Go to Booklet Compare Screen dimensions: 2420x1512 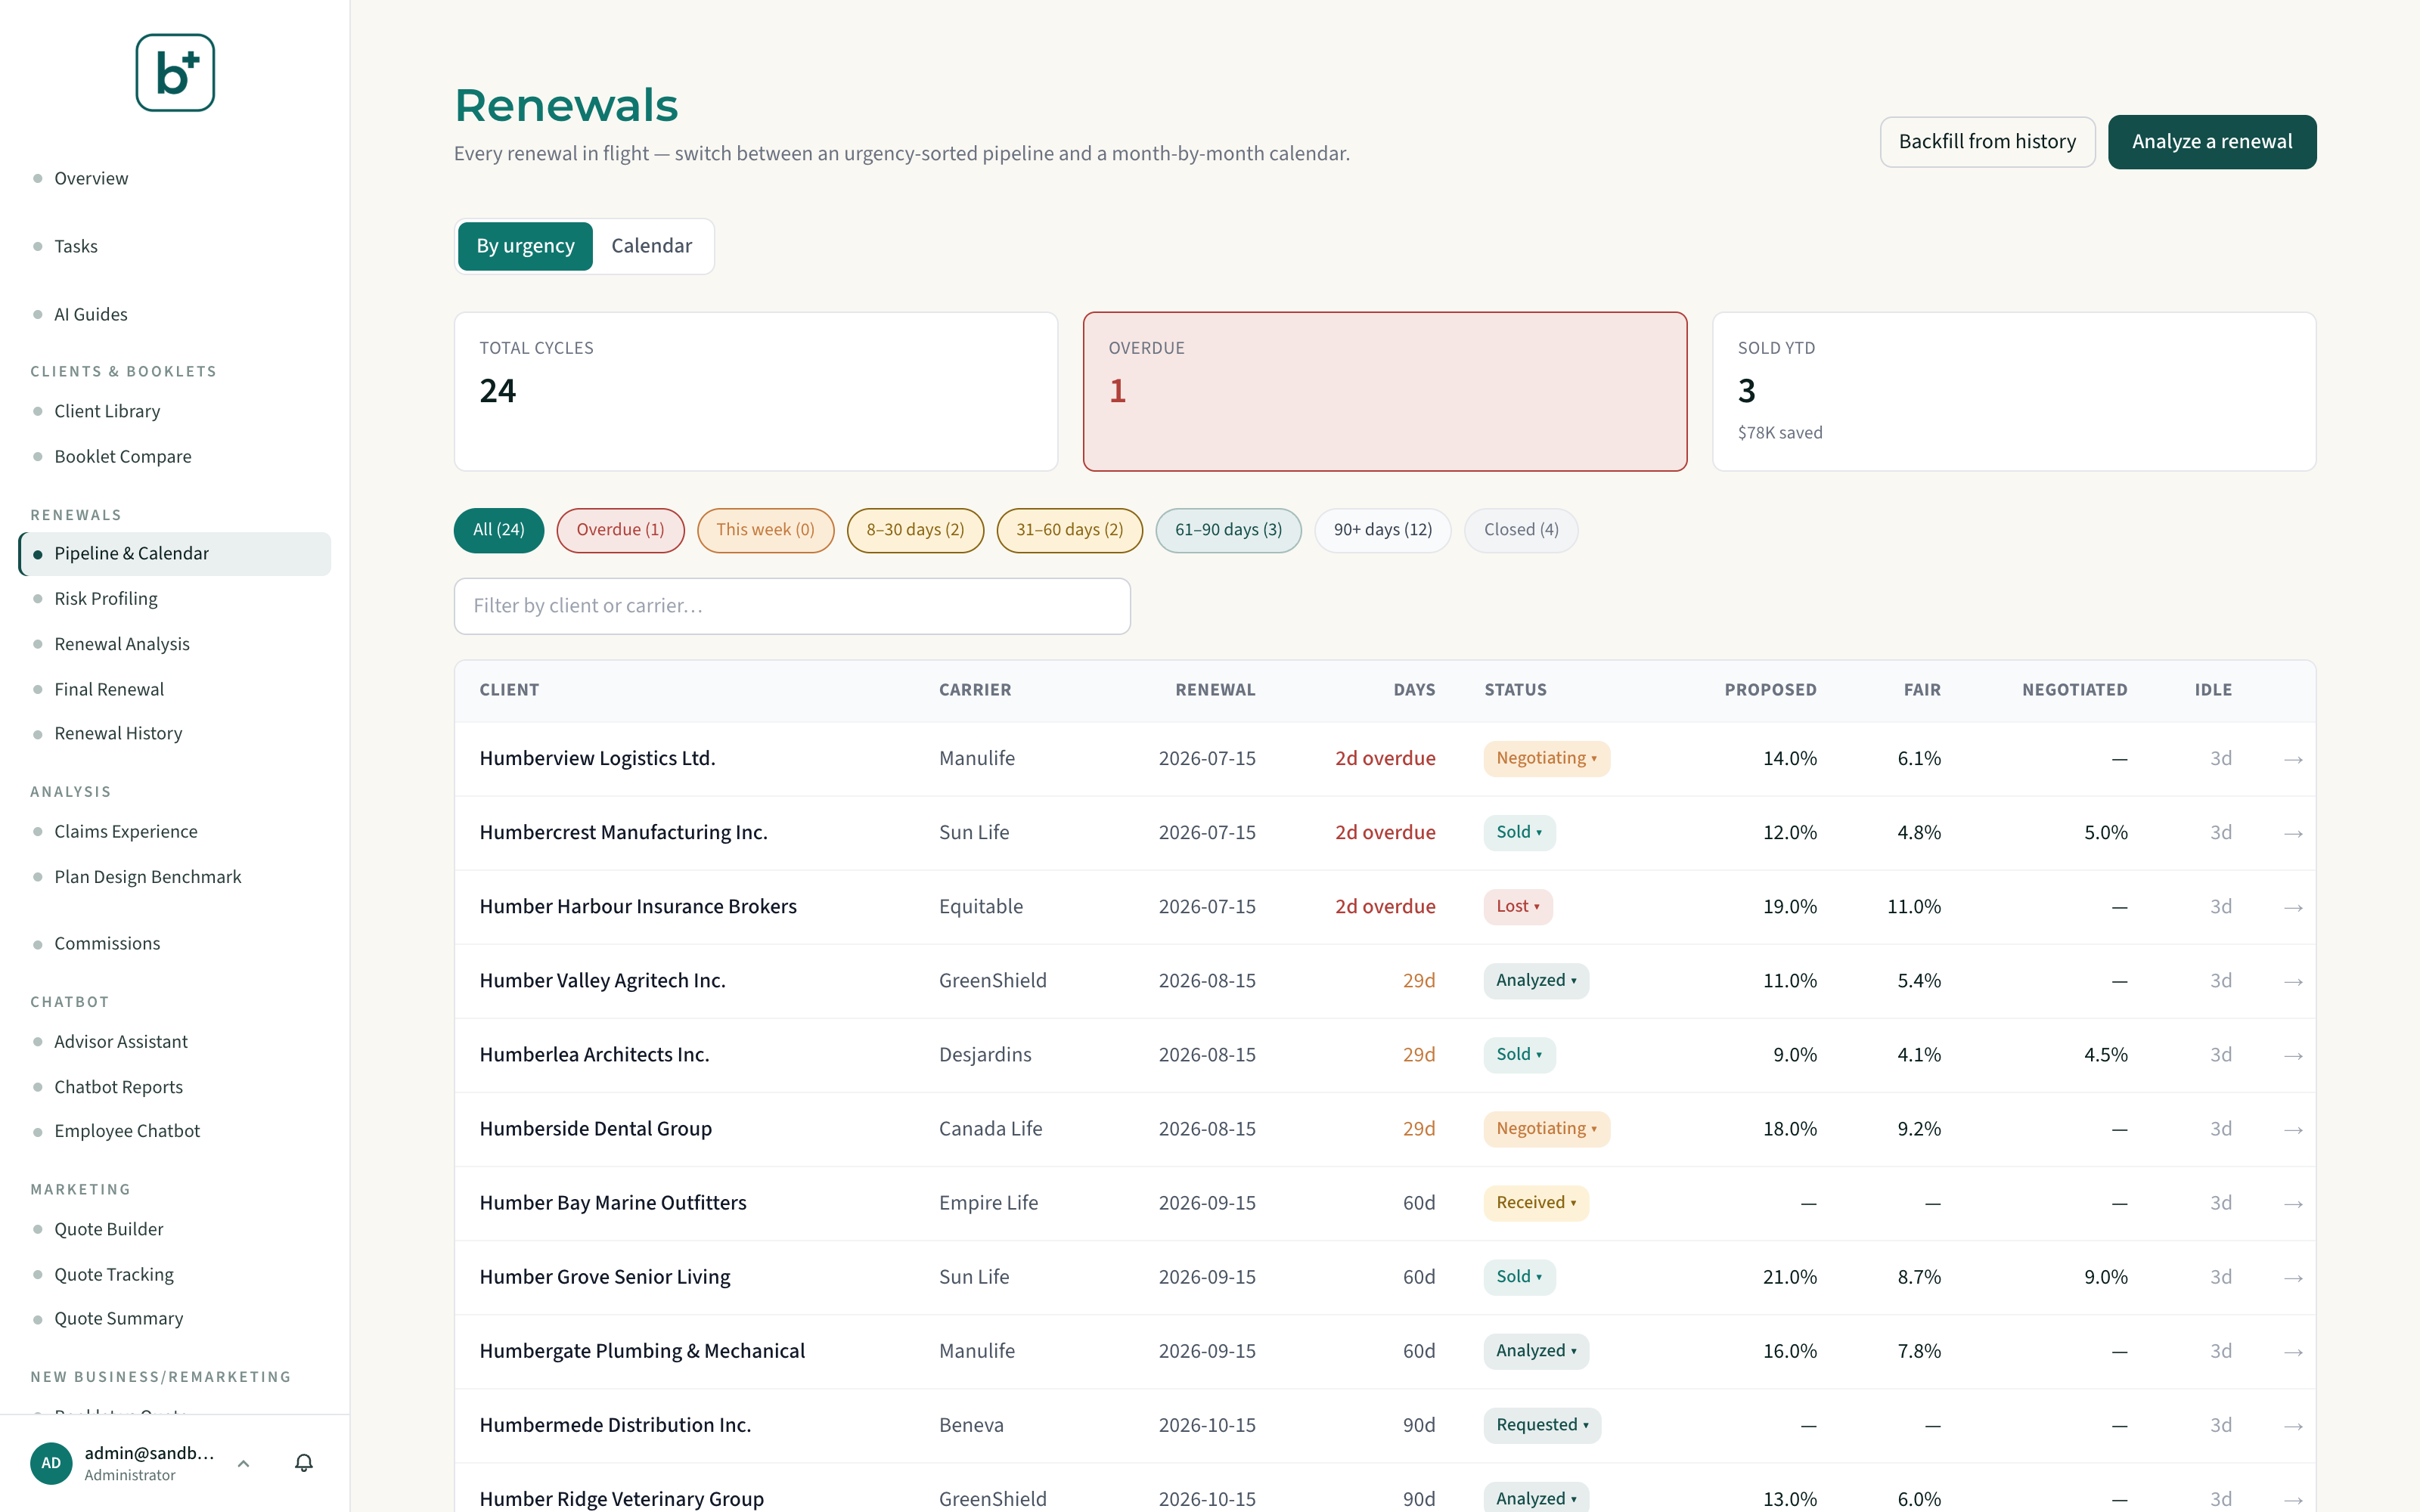click(x=123, y=456)
